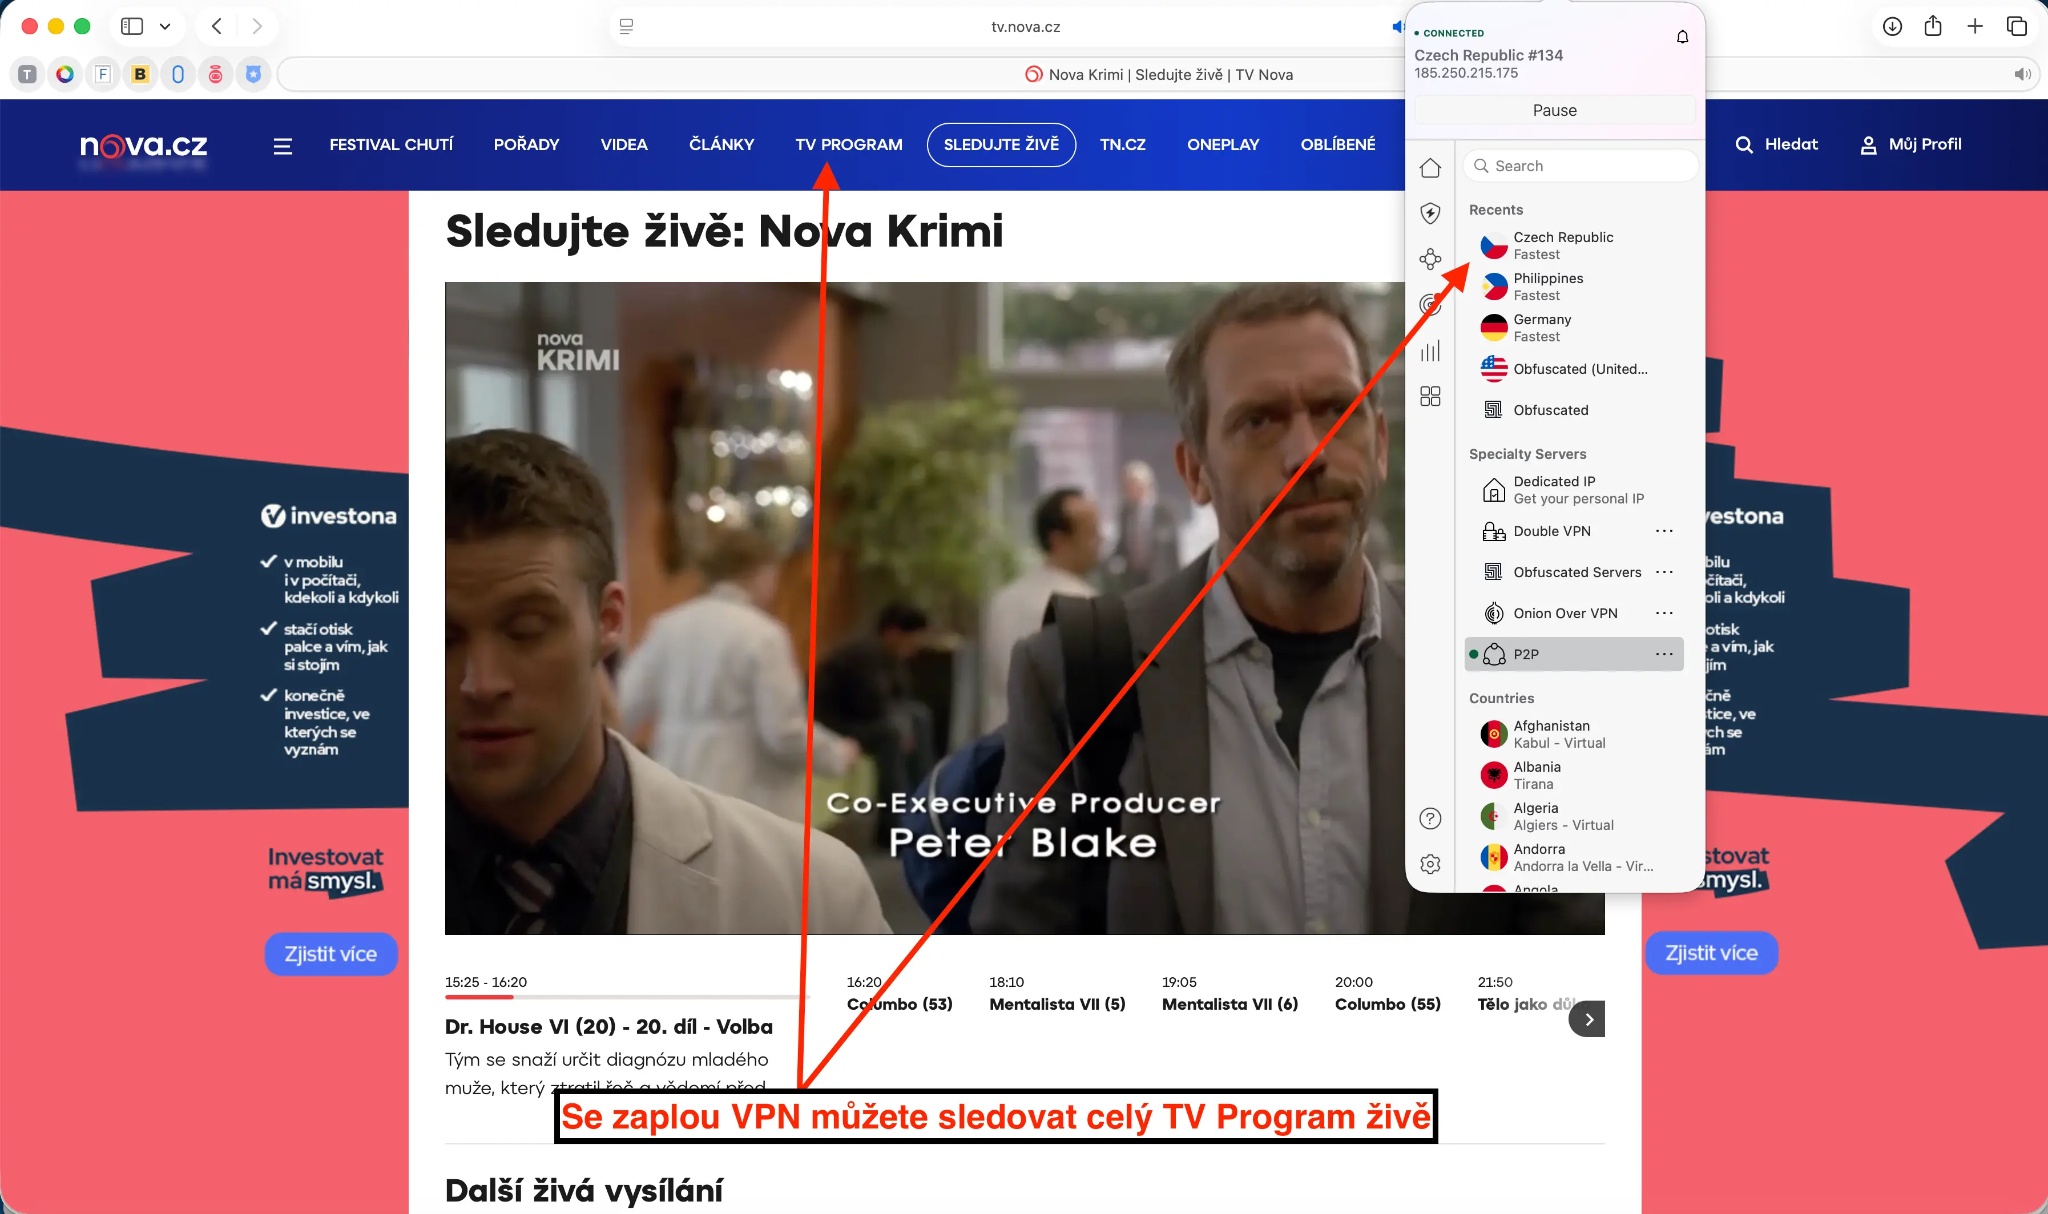Open Obfuscated Servers options menu
The height and width of the screenshot is (1214, 2048).
[1666, 571]
